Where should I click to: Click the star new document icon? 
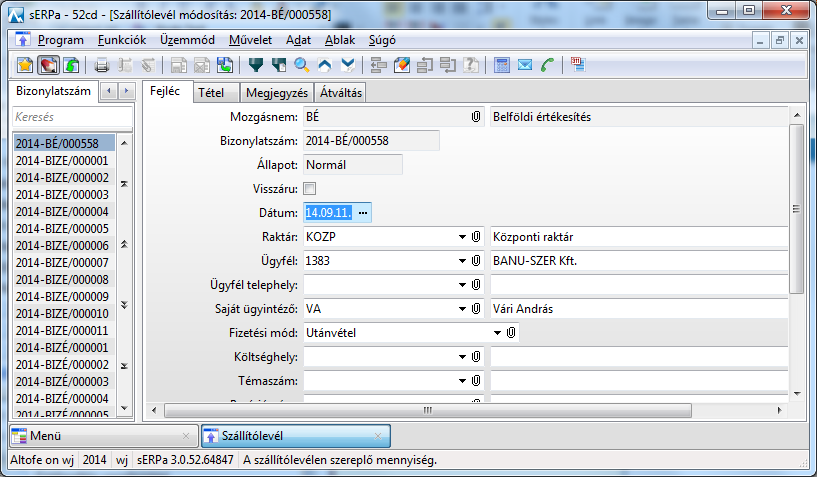pyautogui.click(x=25, y=66)
